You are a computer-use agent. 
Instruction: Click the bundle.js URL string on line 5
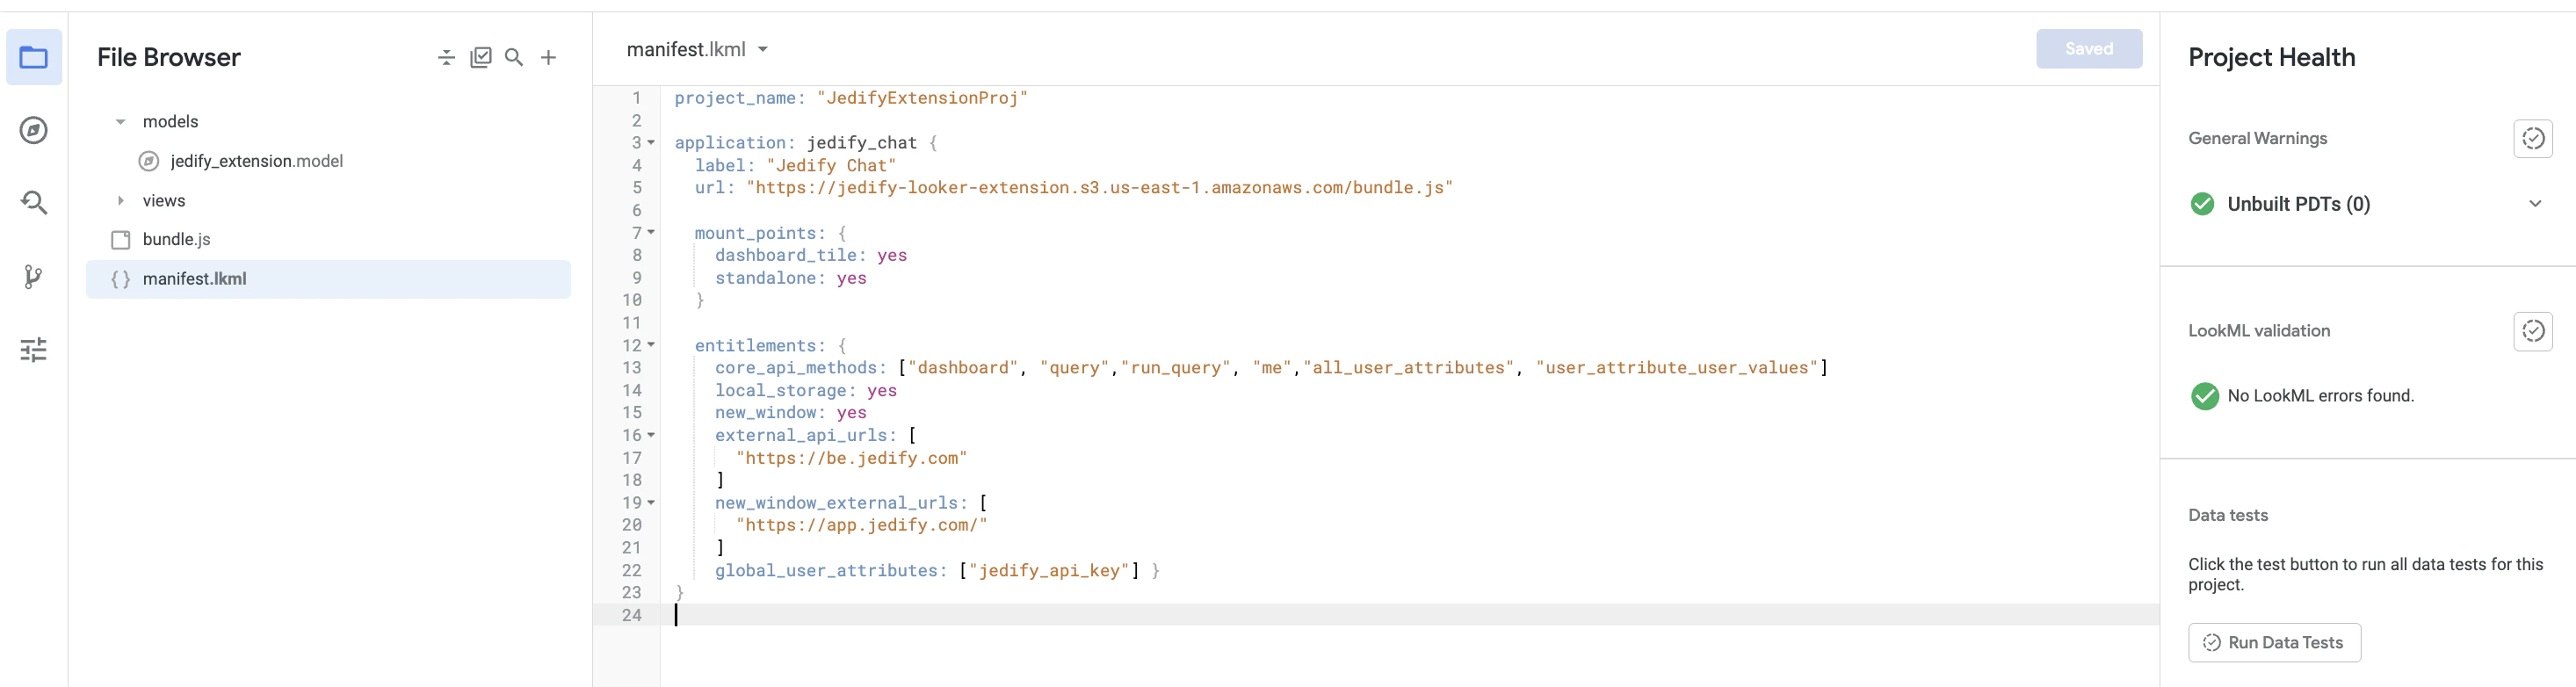click(x=1099, y=188)
